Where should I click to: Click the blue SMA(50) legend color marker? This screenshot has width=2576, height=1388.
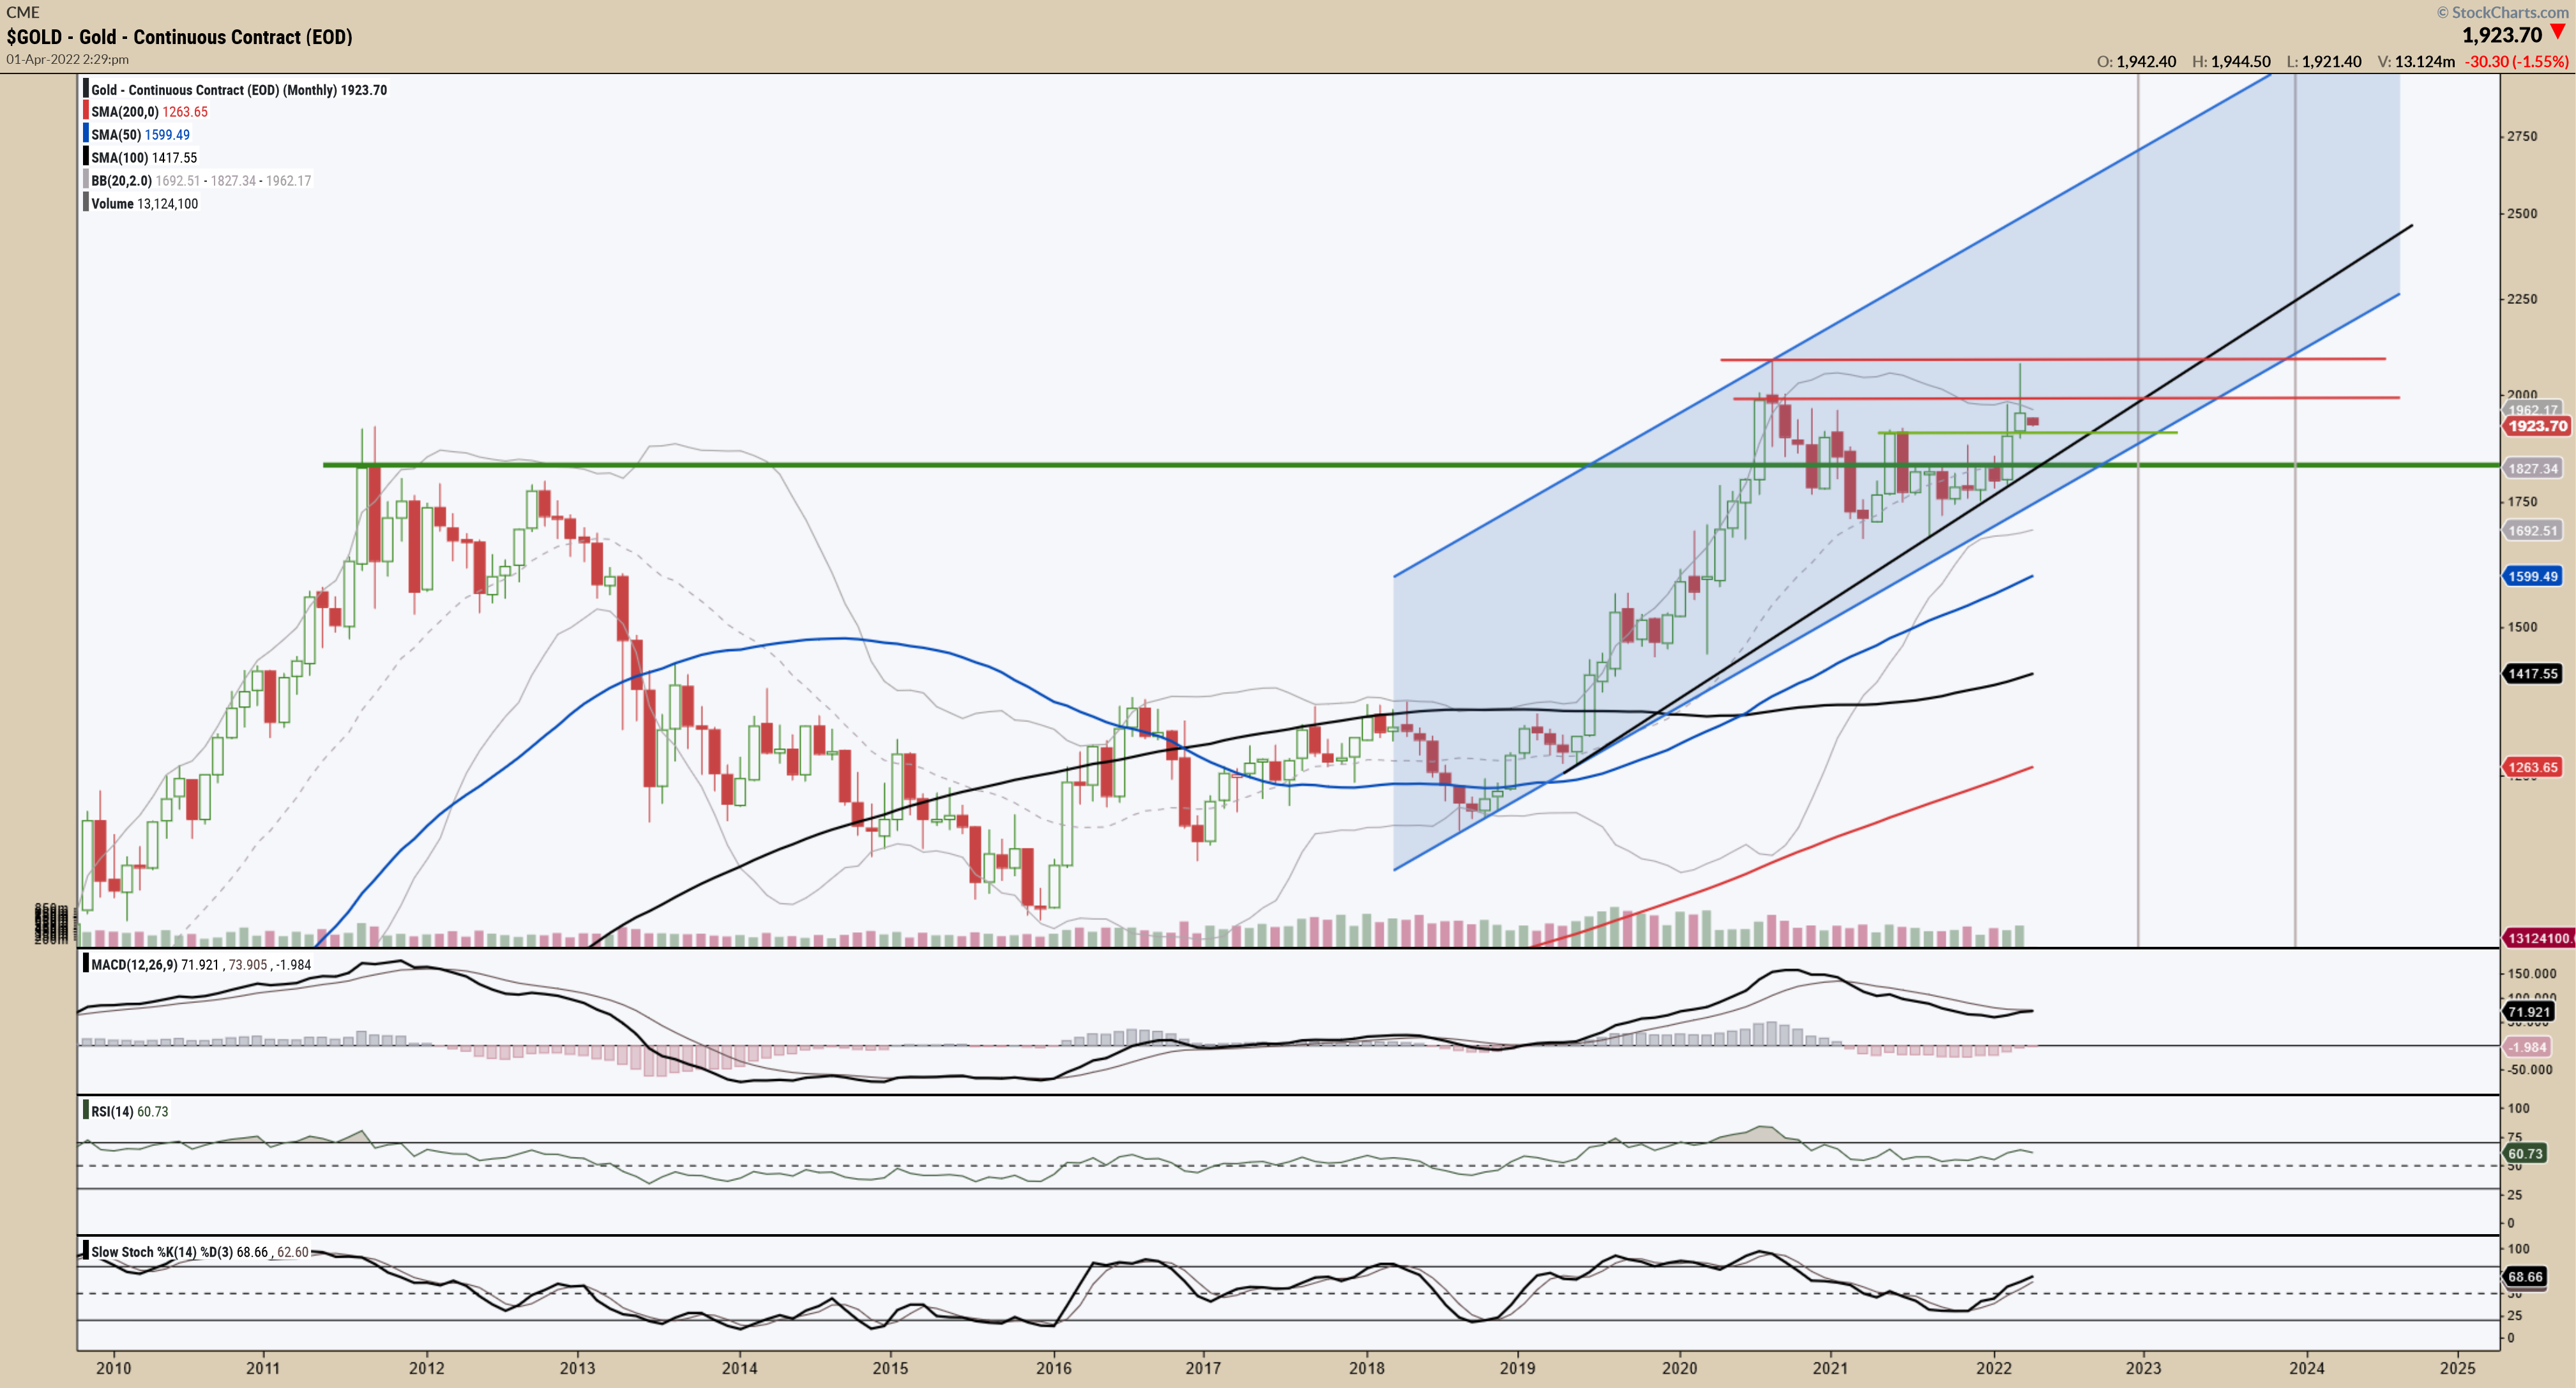pos(86,134)
